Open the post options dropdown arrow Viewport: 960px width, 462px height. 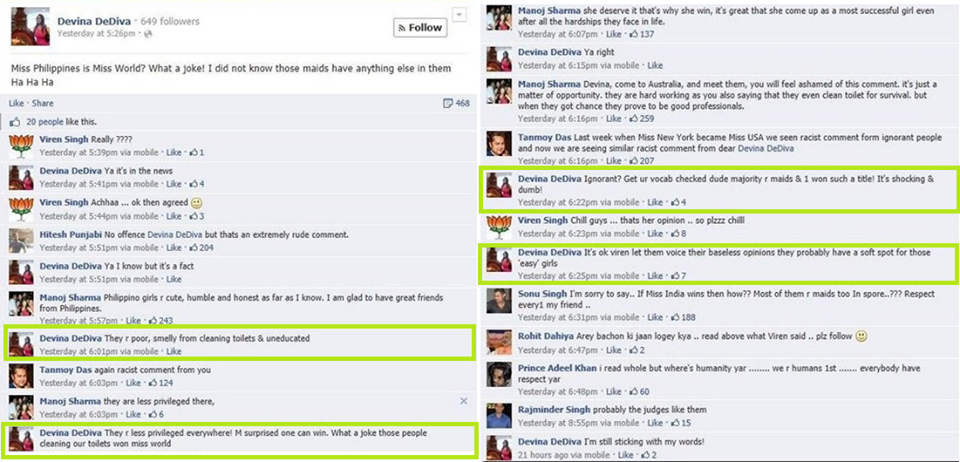coord(459,14)
